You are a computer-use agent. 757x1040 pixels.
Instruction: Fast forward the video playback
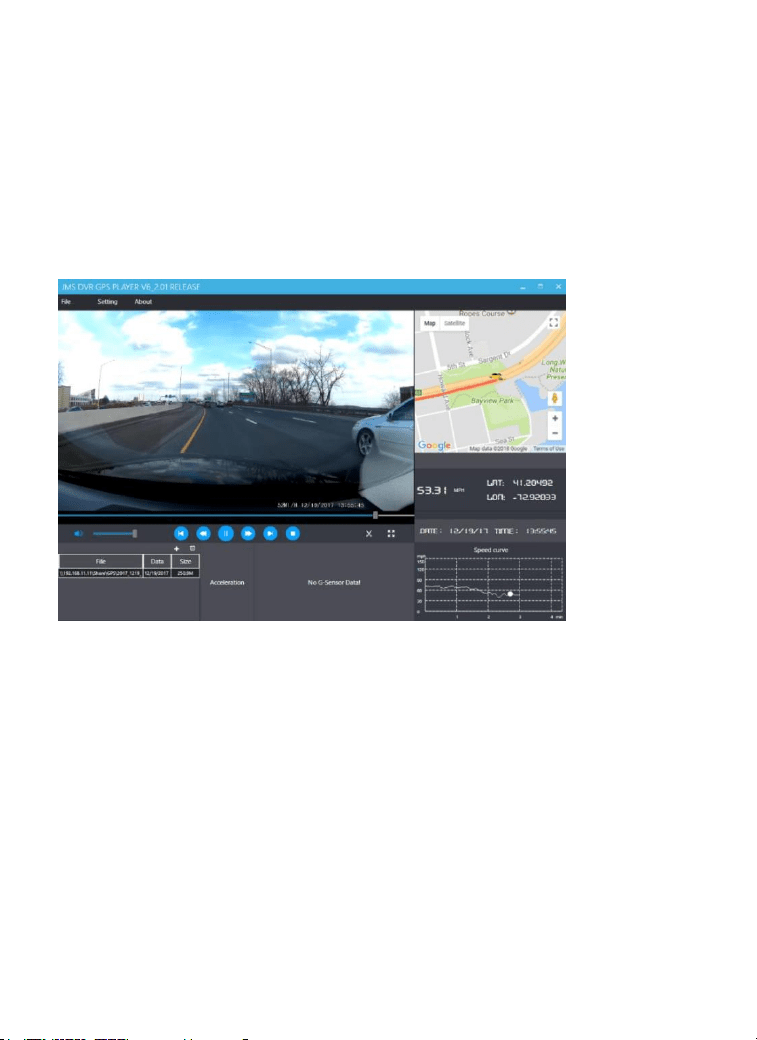click(248, 533)
